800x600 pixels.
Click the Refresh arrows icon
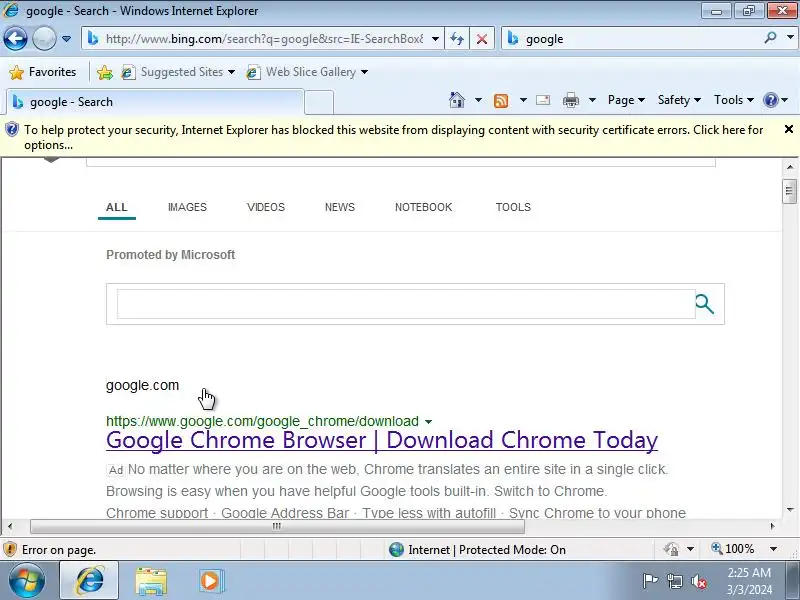click(457, 39)
